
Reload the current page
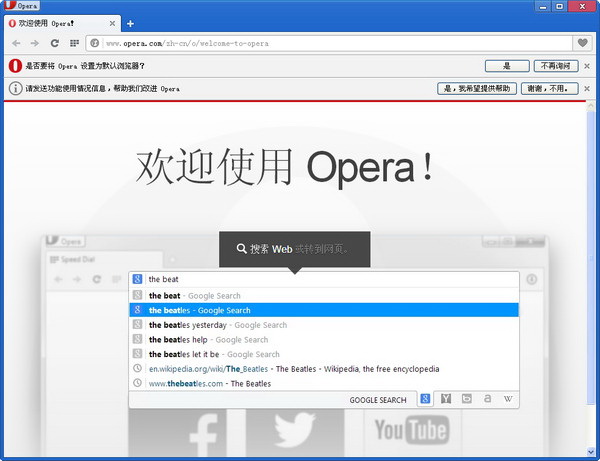point(55,43)
